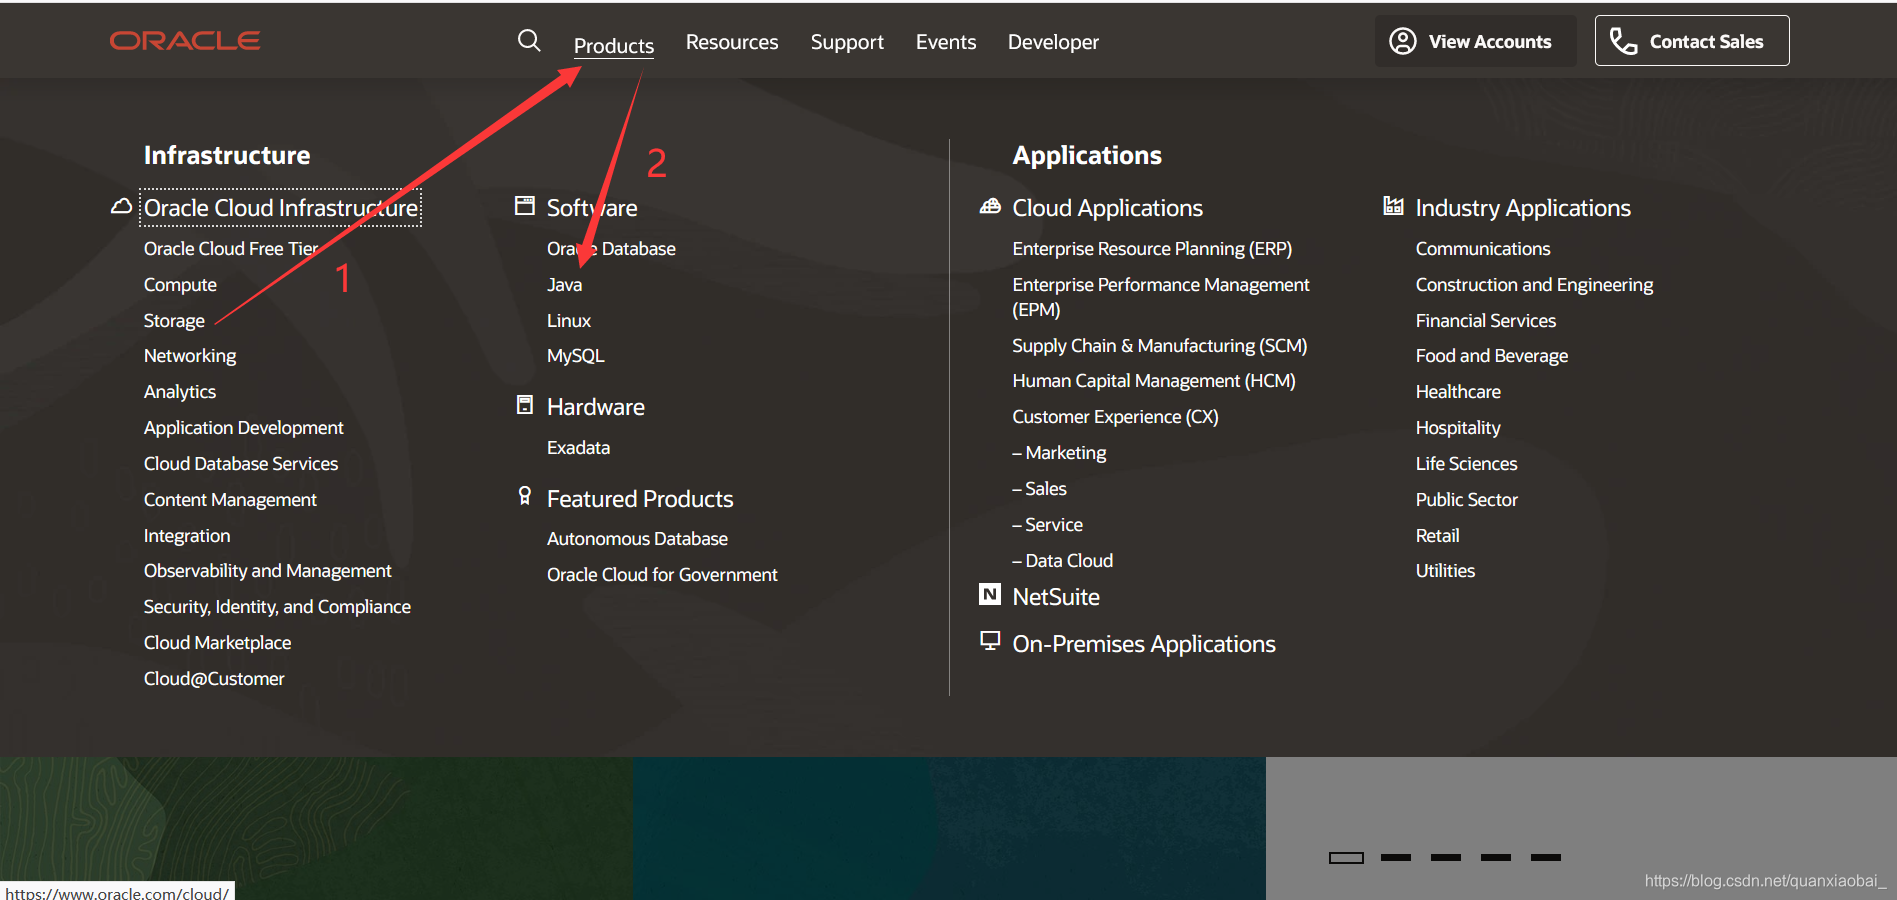
Task: Click the On-Premises Applications monitor icon
Action: pos(990,641)
